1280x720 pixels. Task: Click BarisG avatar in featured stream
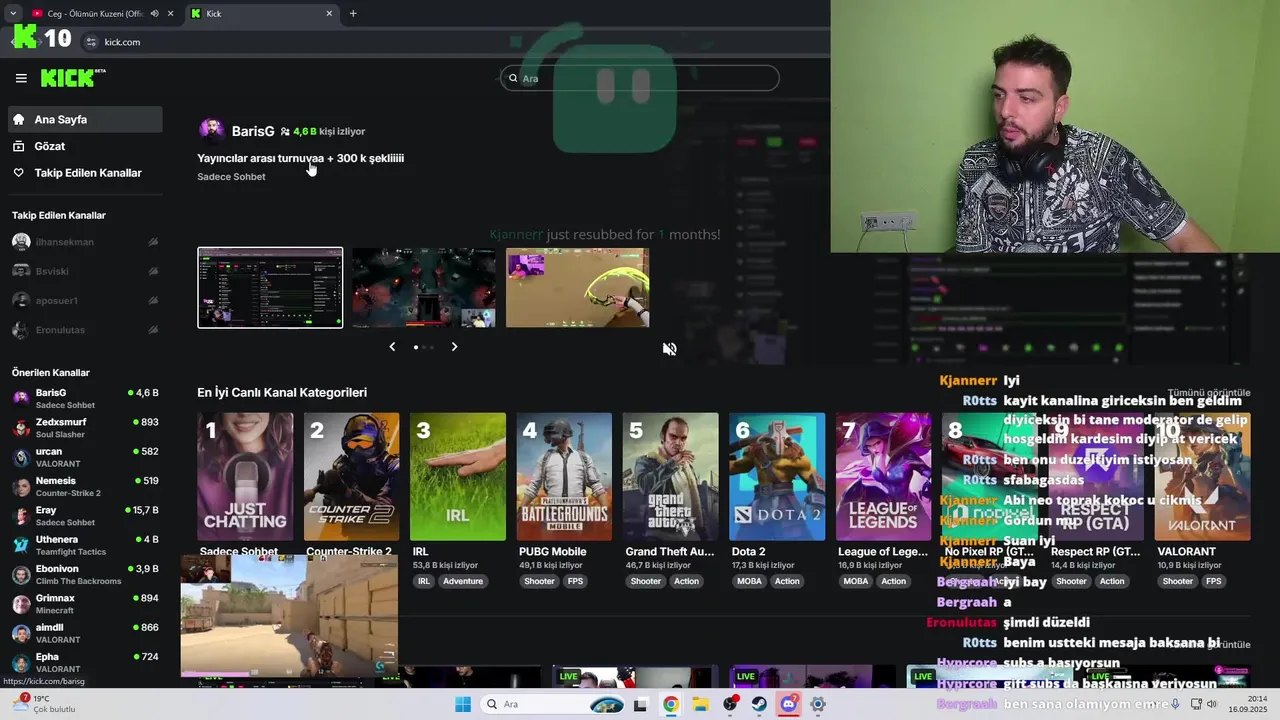click(212, 131)
